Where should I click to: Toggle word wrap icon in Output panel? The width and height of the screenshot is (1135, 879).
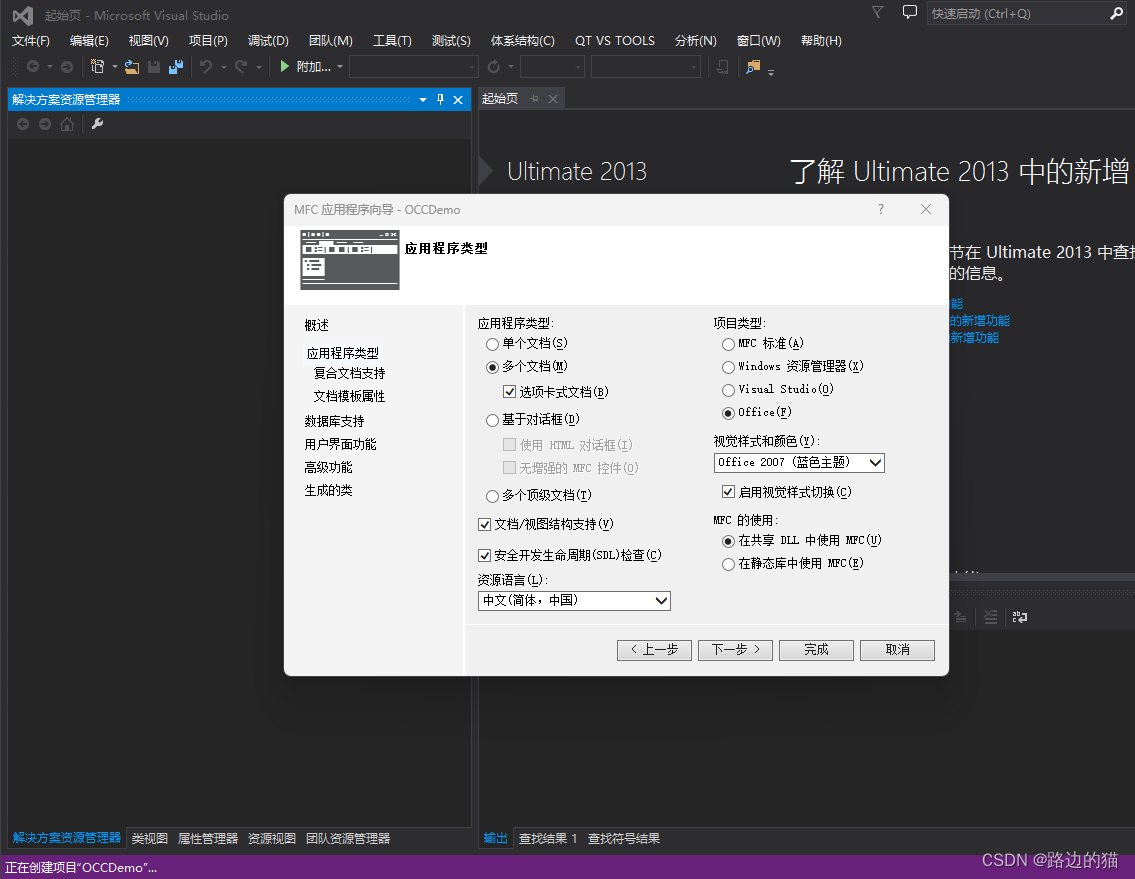[x=1019, y=617]
